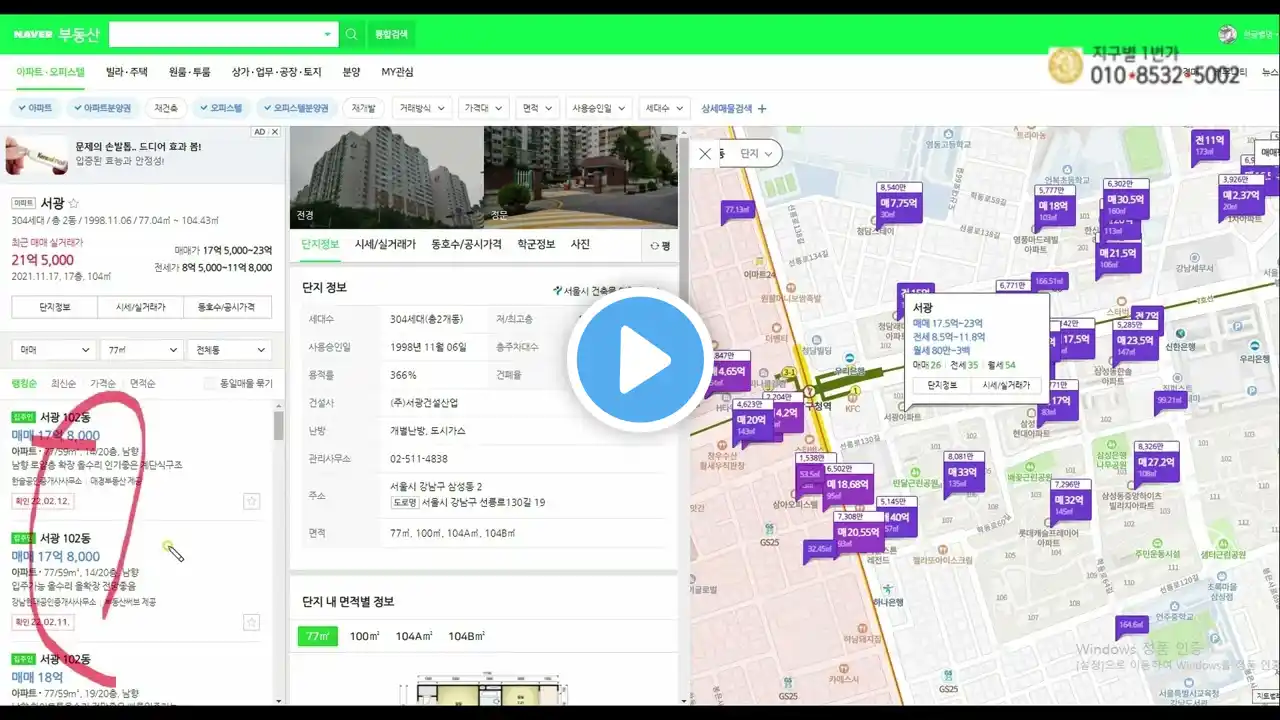
Task: Click 단지정보 button in the map popup
Action: 942,385
